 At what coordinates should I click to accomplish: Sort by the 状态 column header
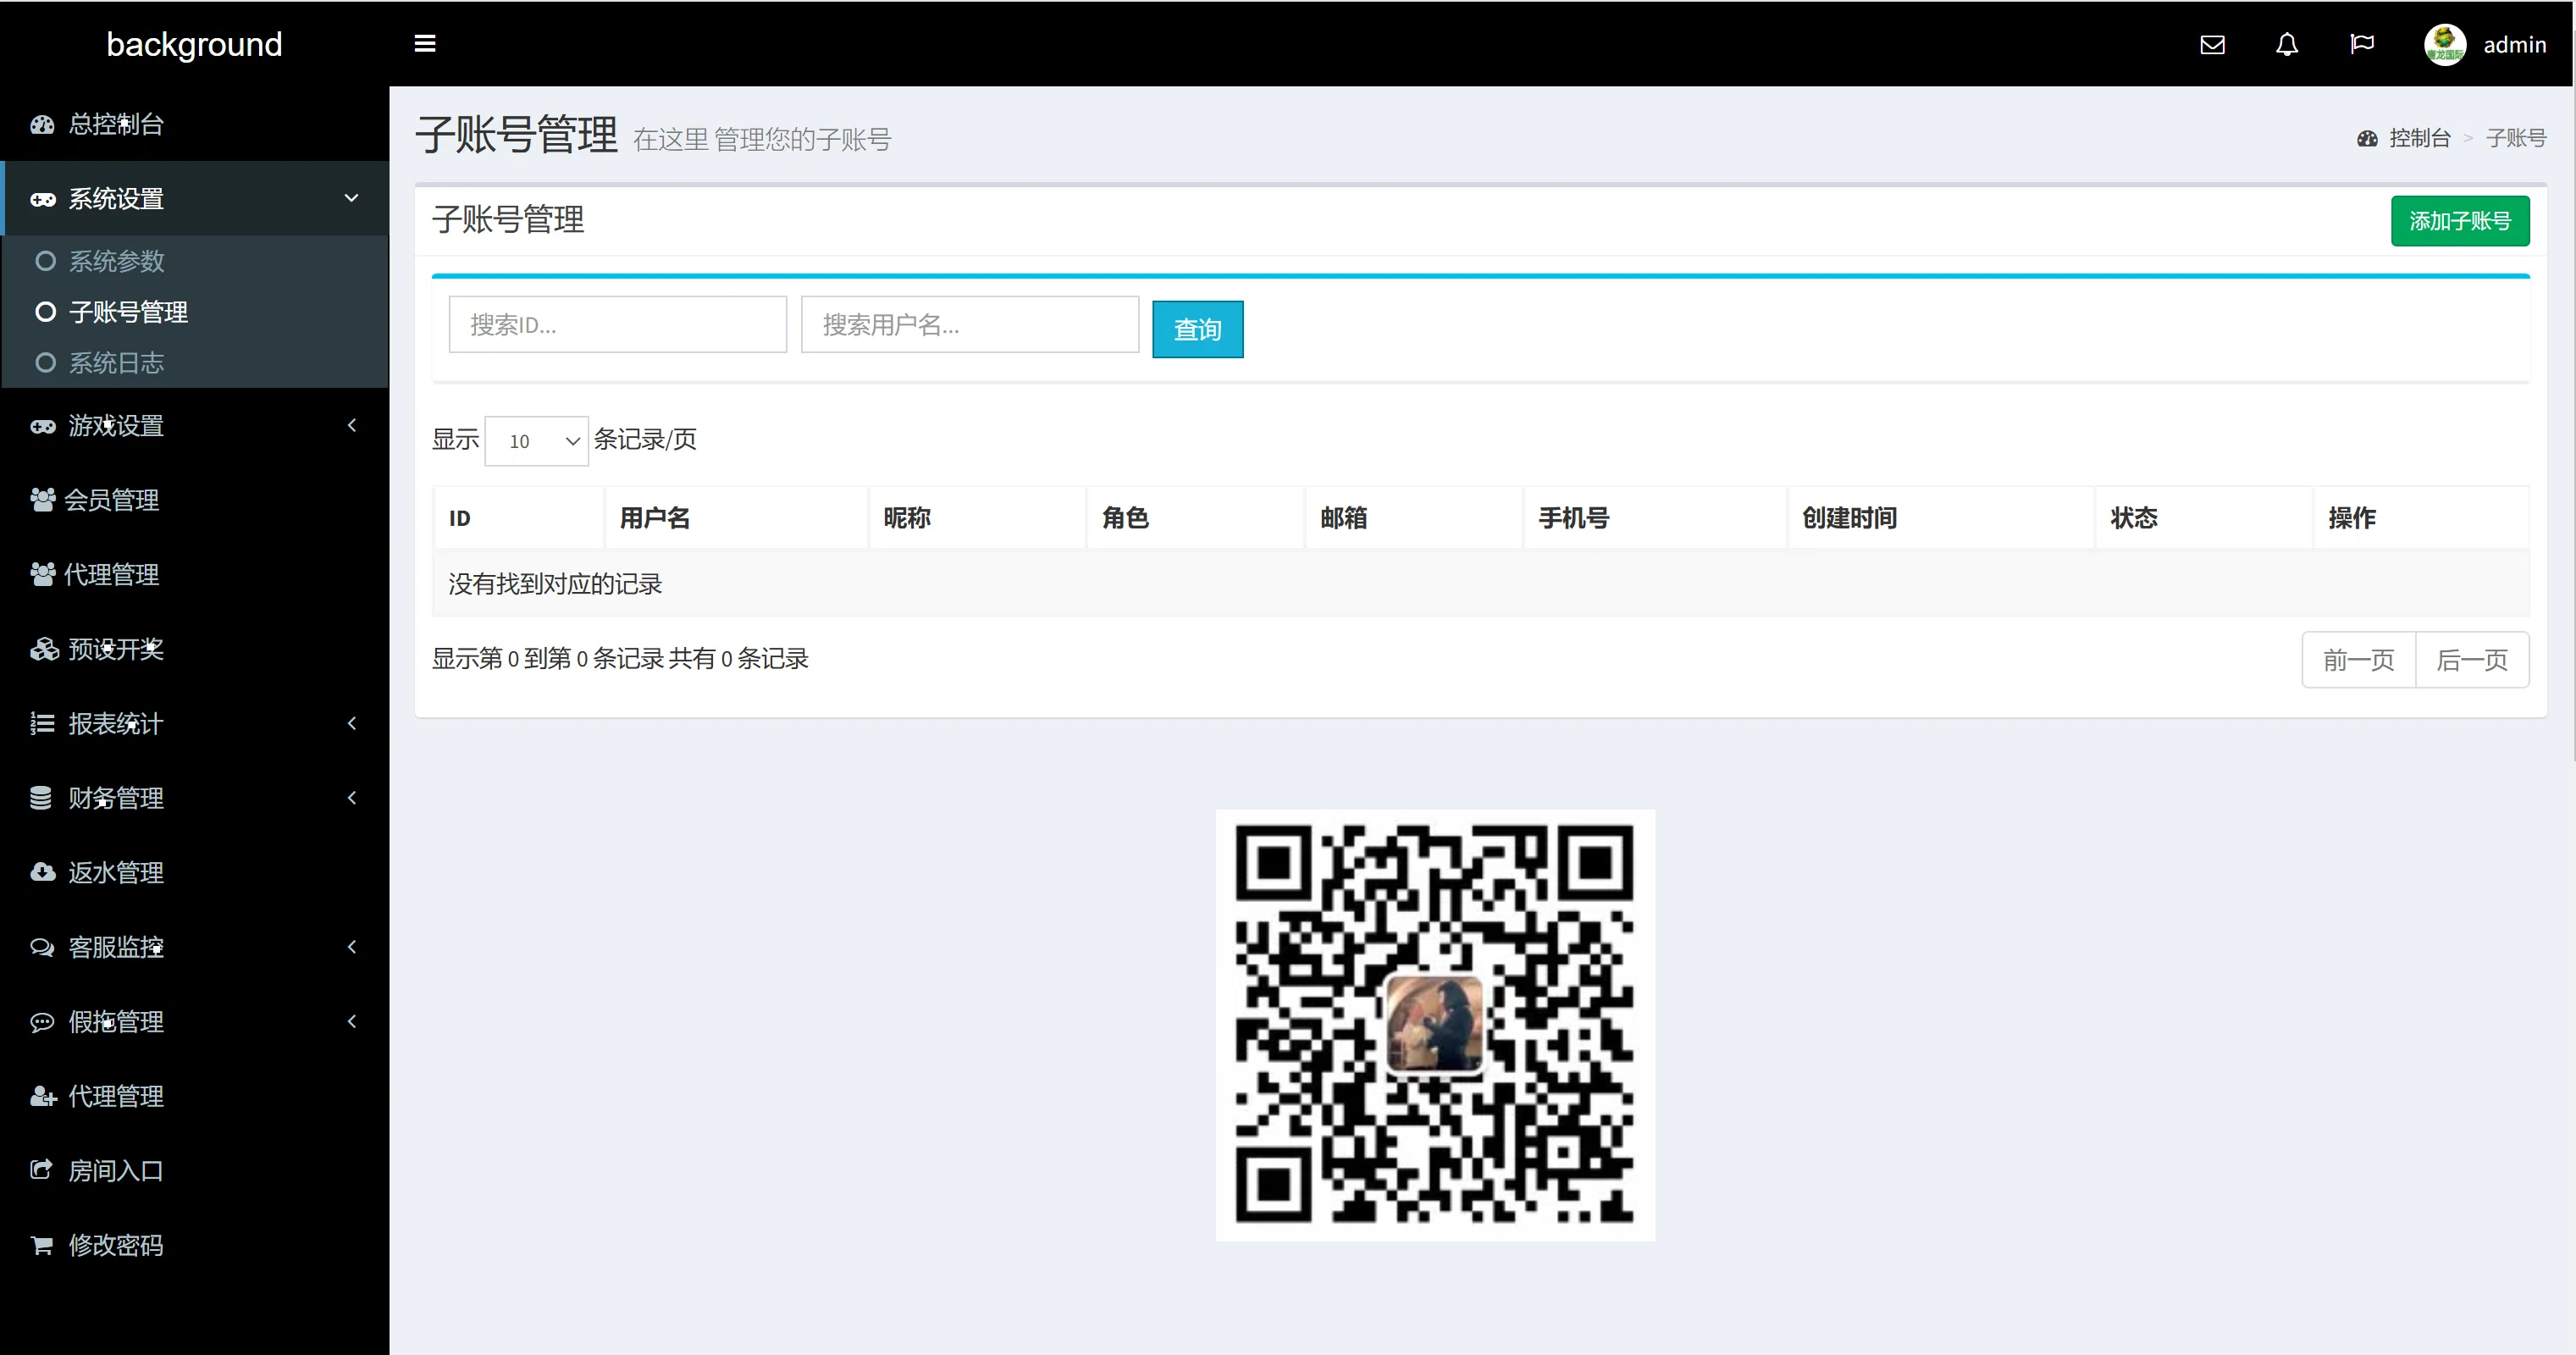tap(2205, 518)
